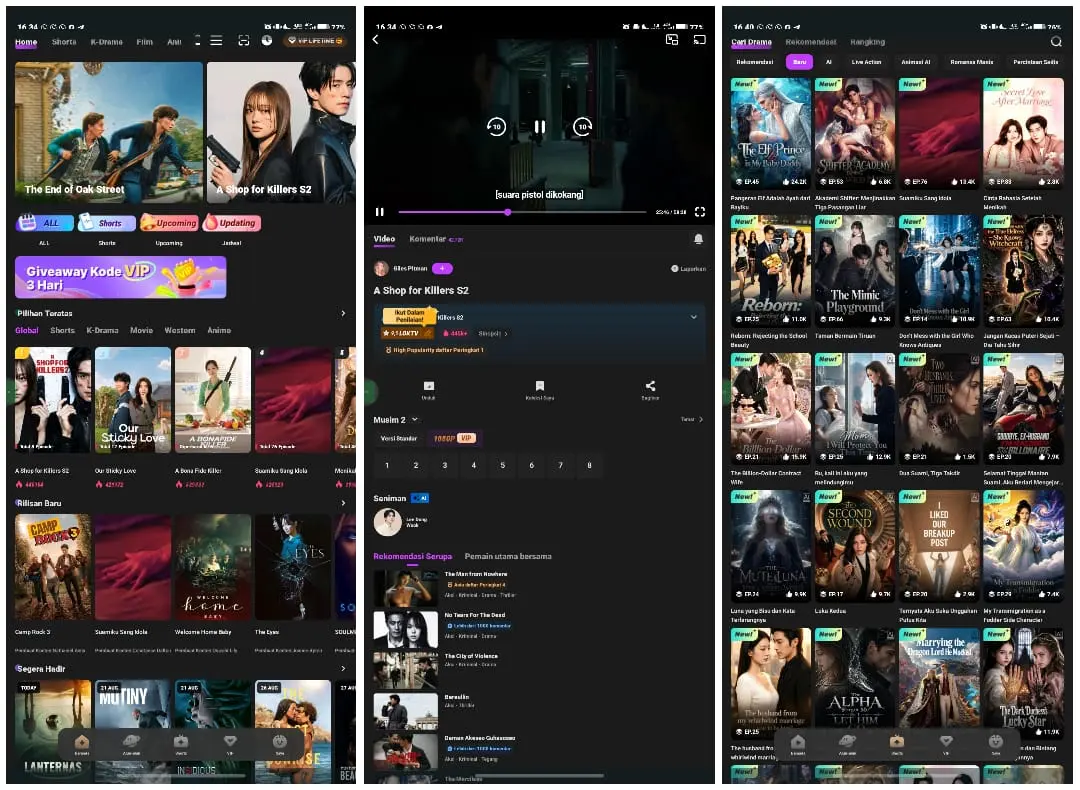Tap home icon in Cari Drama bottom bar

[x=798, y=744]
